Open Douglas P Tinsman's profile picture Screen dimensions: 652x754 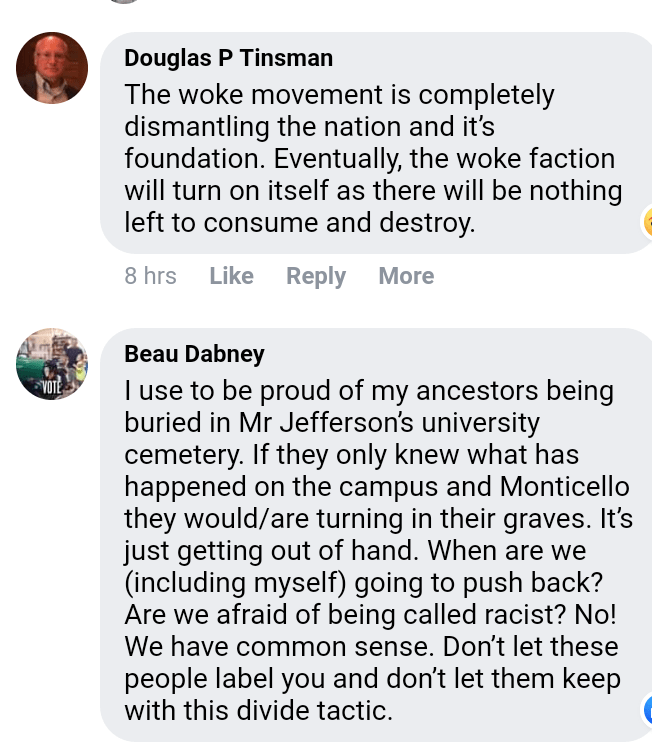pyautogui.click(x=52, y=68)
